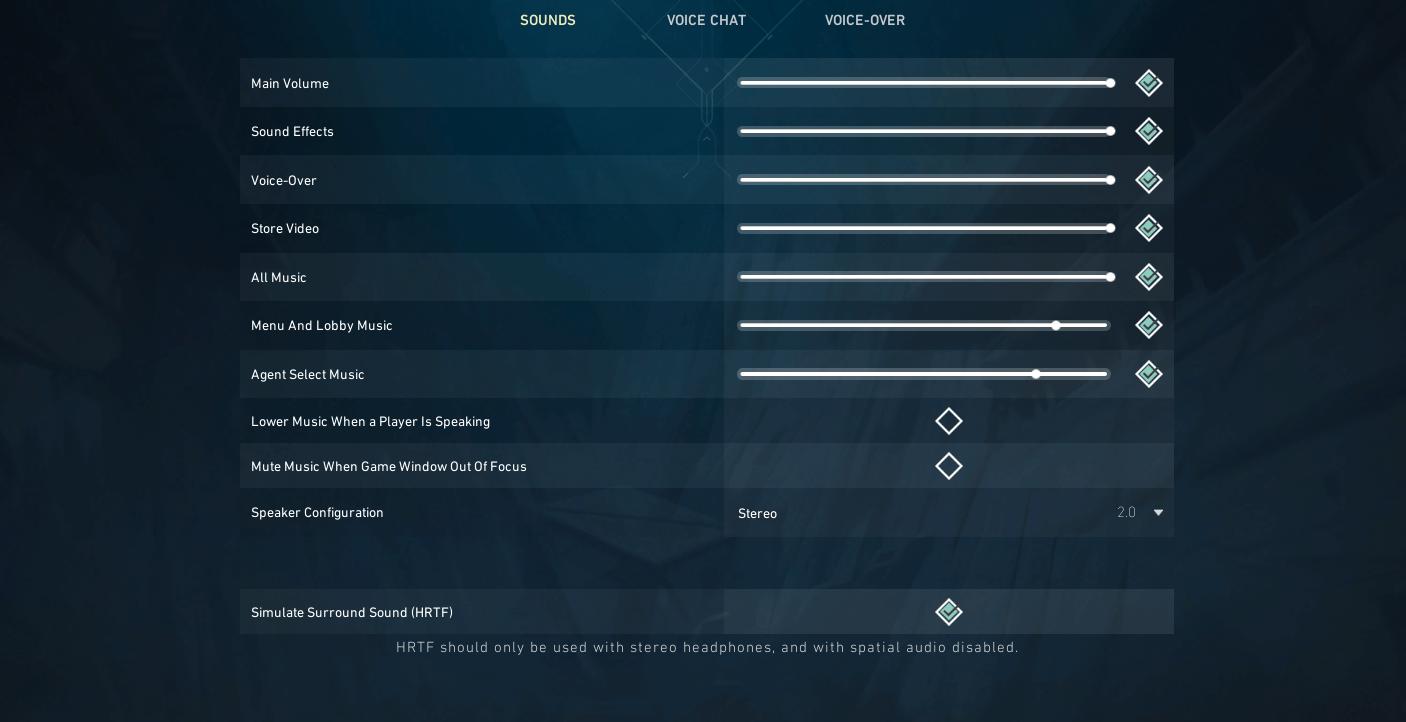Click the Store Video slider track
This screenshot has width=1406, height=722.
926,228
